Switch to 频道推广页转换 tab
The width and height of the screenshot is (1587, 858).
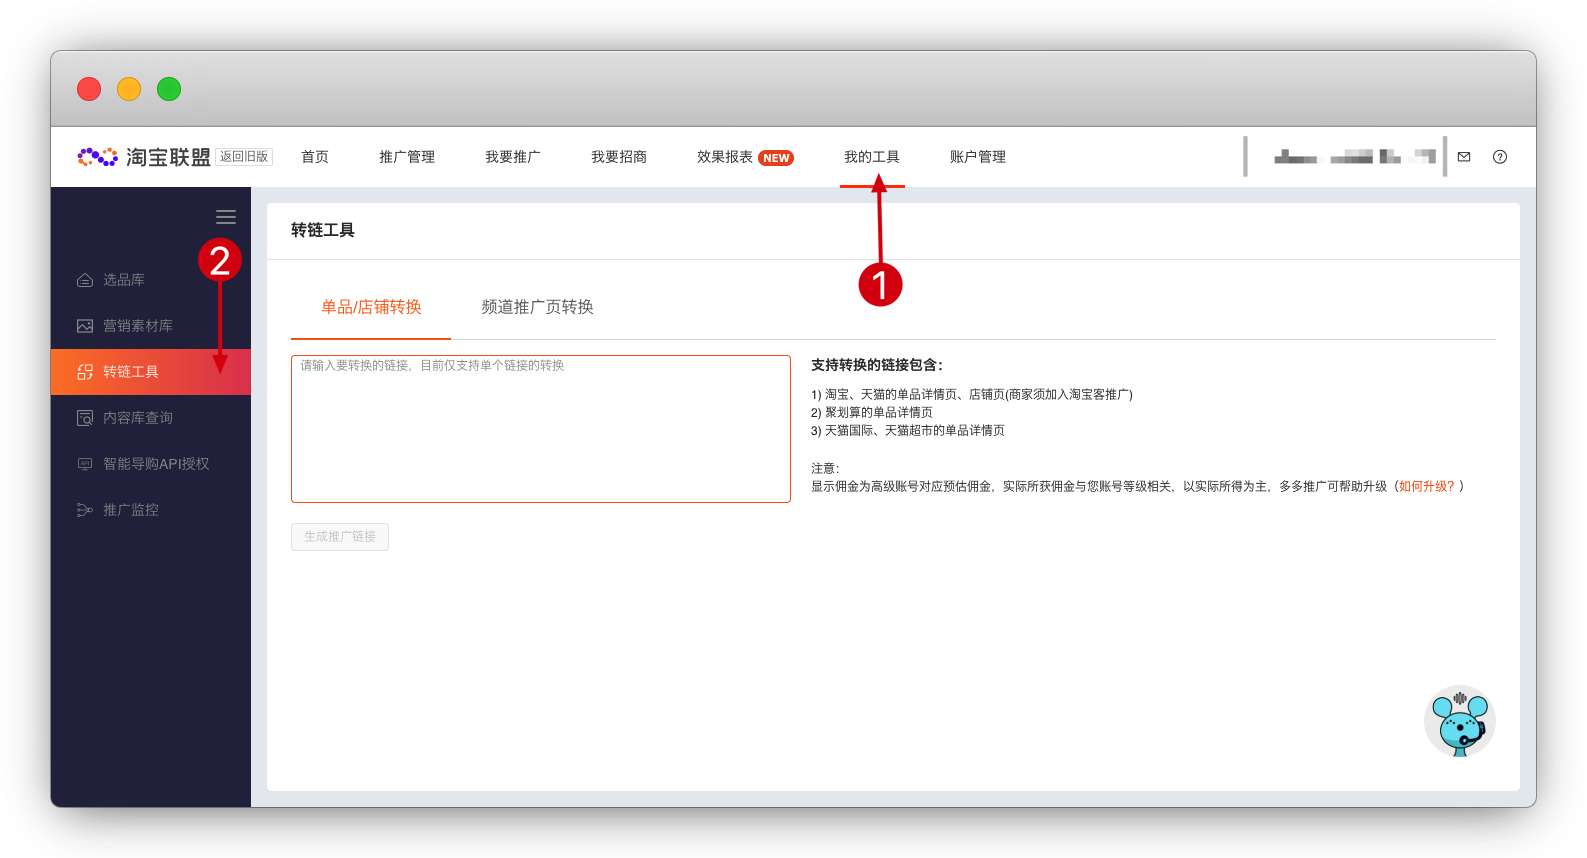pos(538,307)
